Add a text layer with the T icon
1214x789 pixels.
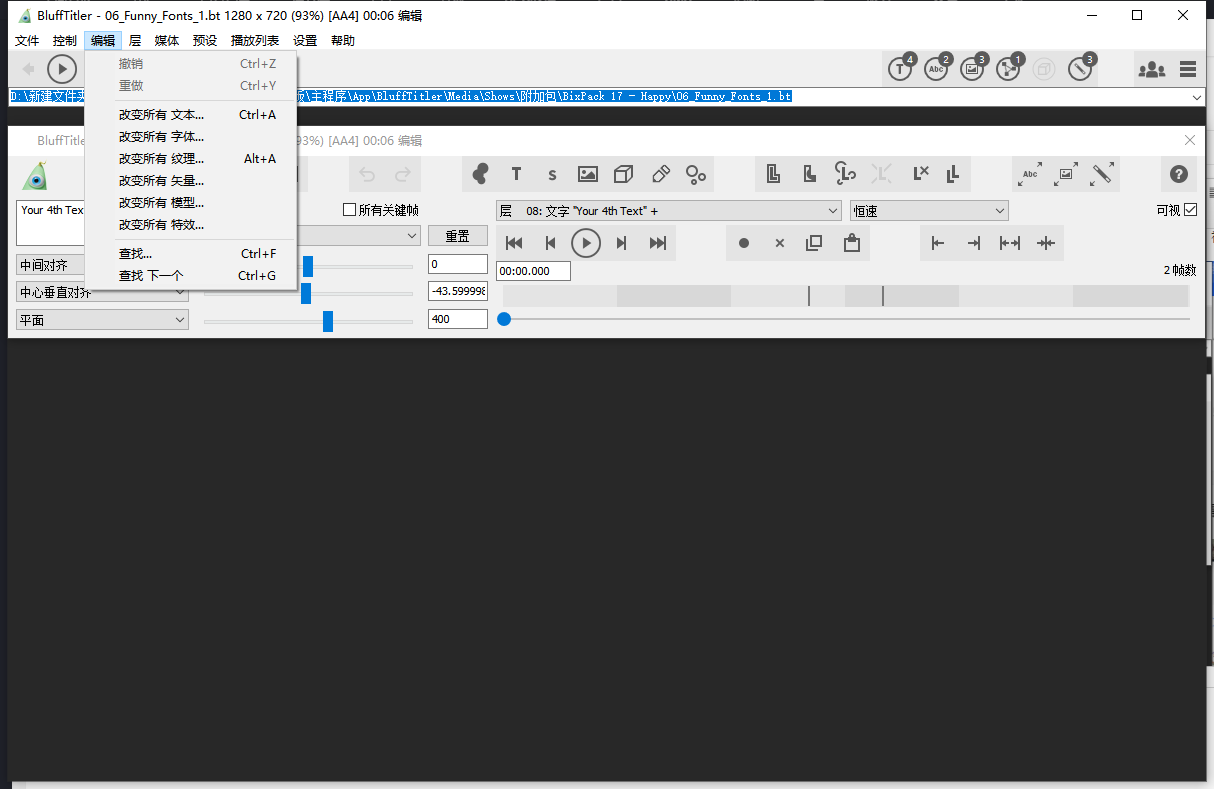(516, 174)
